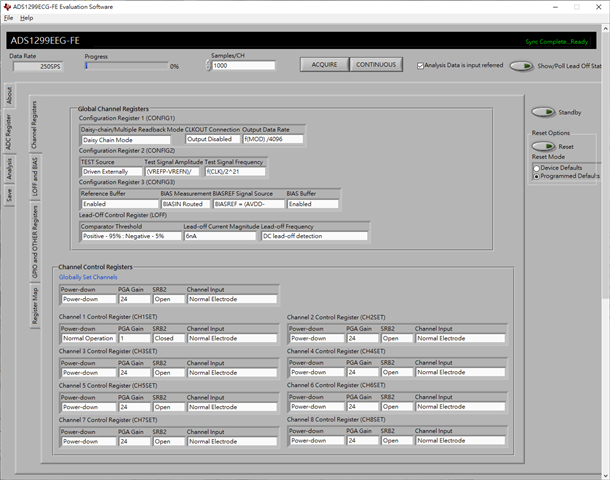Click the vertical scrollbar down arrow
The height and width of the screenshot is (480, 610).
606,476
